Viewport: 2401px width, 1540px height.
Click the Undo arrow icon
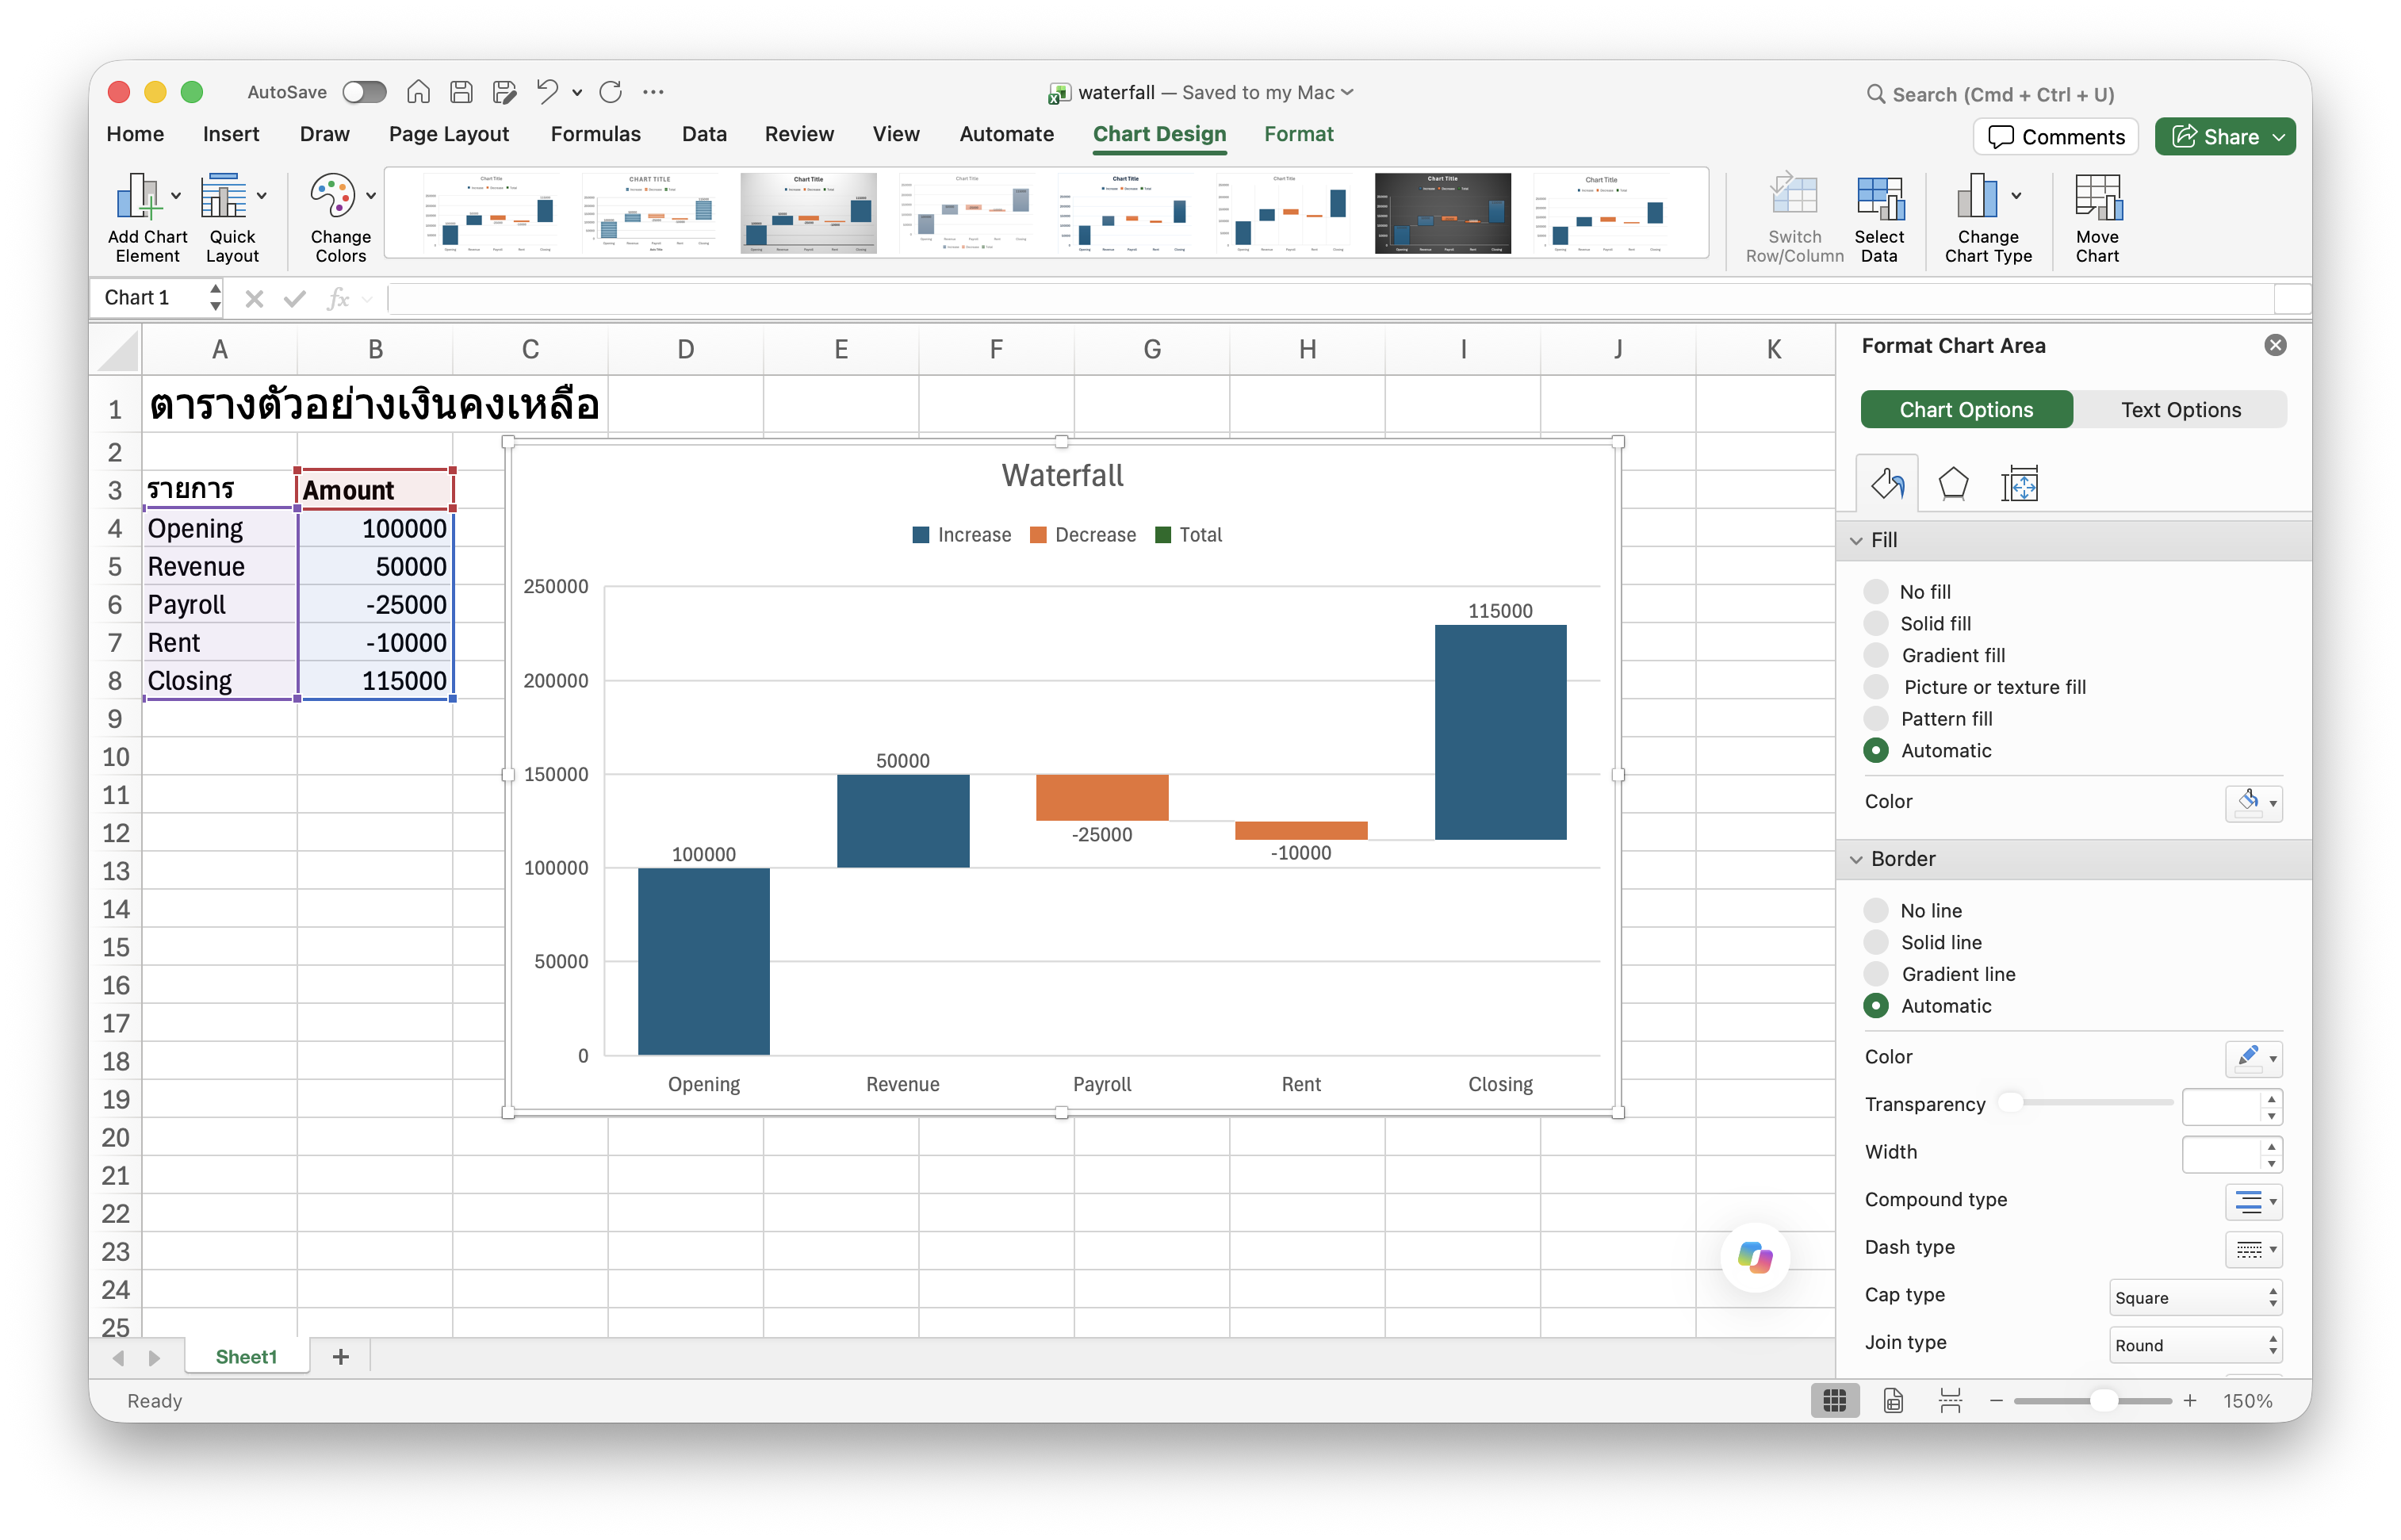point(547,92)
